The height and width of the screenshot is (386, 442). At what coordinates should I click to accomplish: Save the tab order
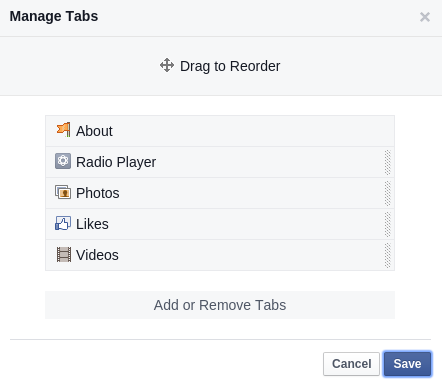point(407,364)
